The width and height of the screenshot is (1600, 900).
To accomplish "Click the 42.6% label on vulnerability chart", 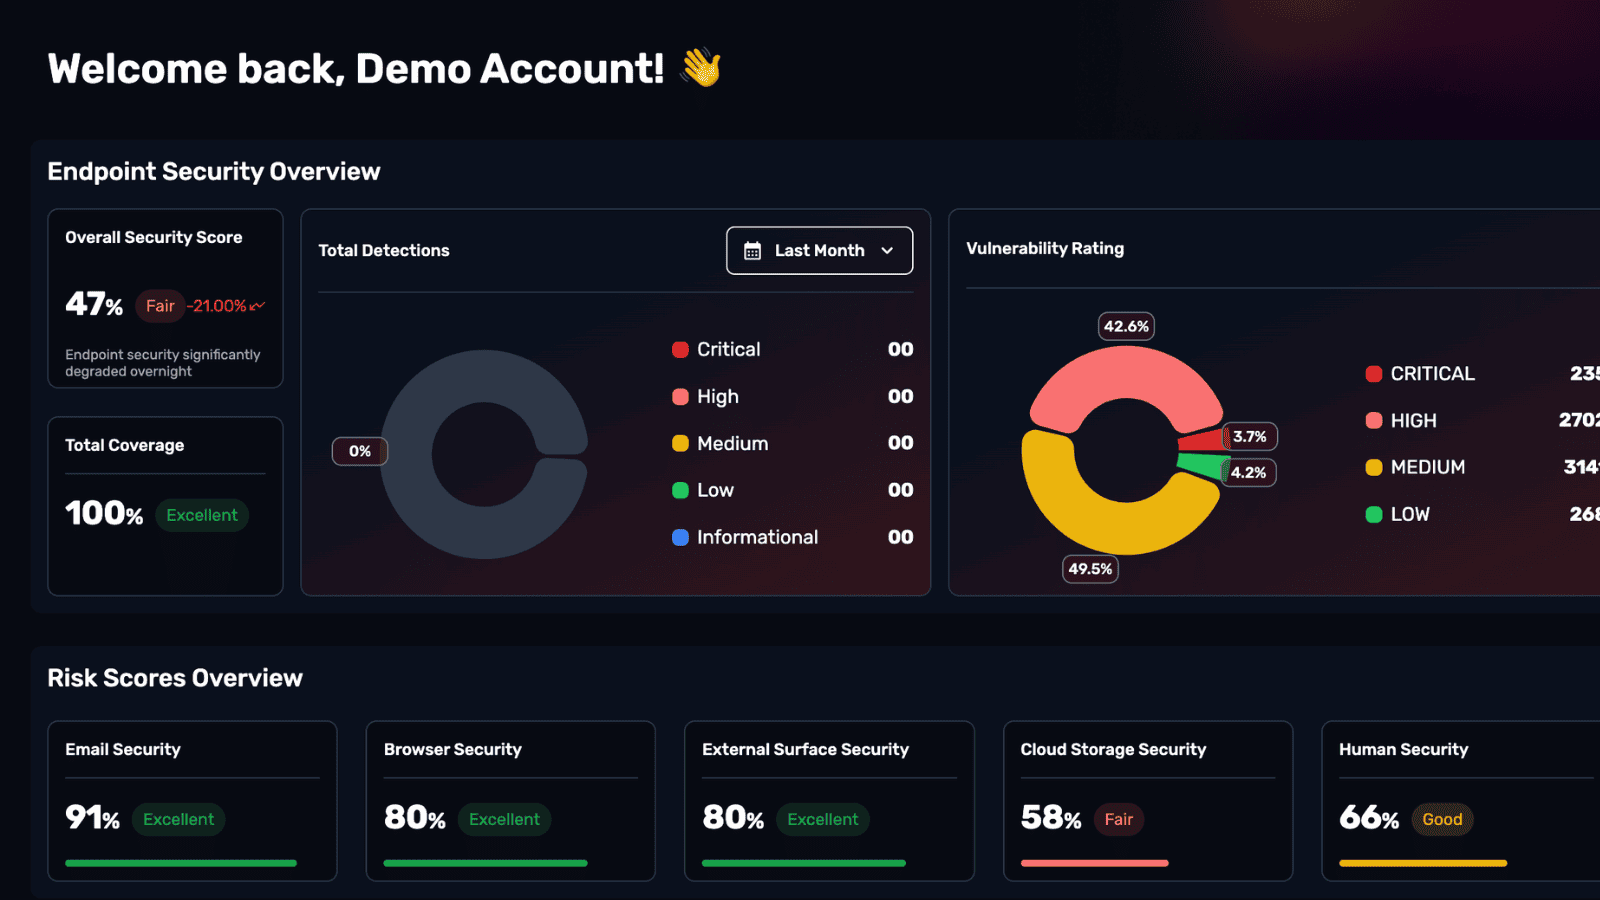I will [x=1126, y=326].
